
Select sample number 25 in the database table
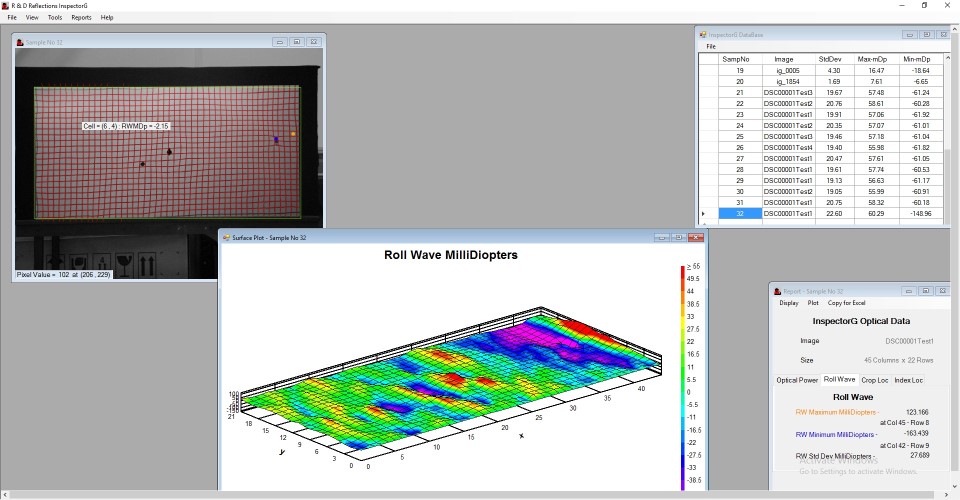[740, 136]
